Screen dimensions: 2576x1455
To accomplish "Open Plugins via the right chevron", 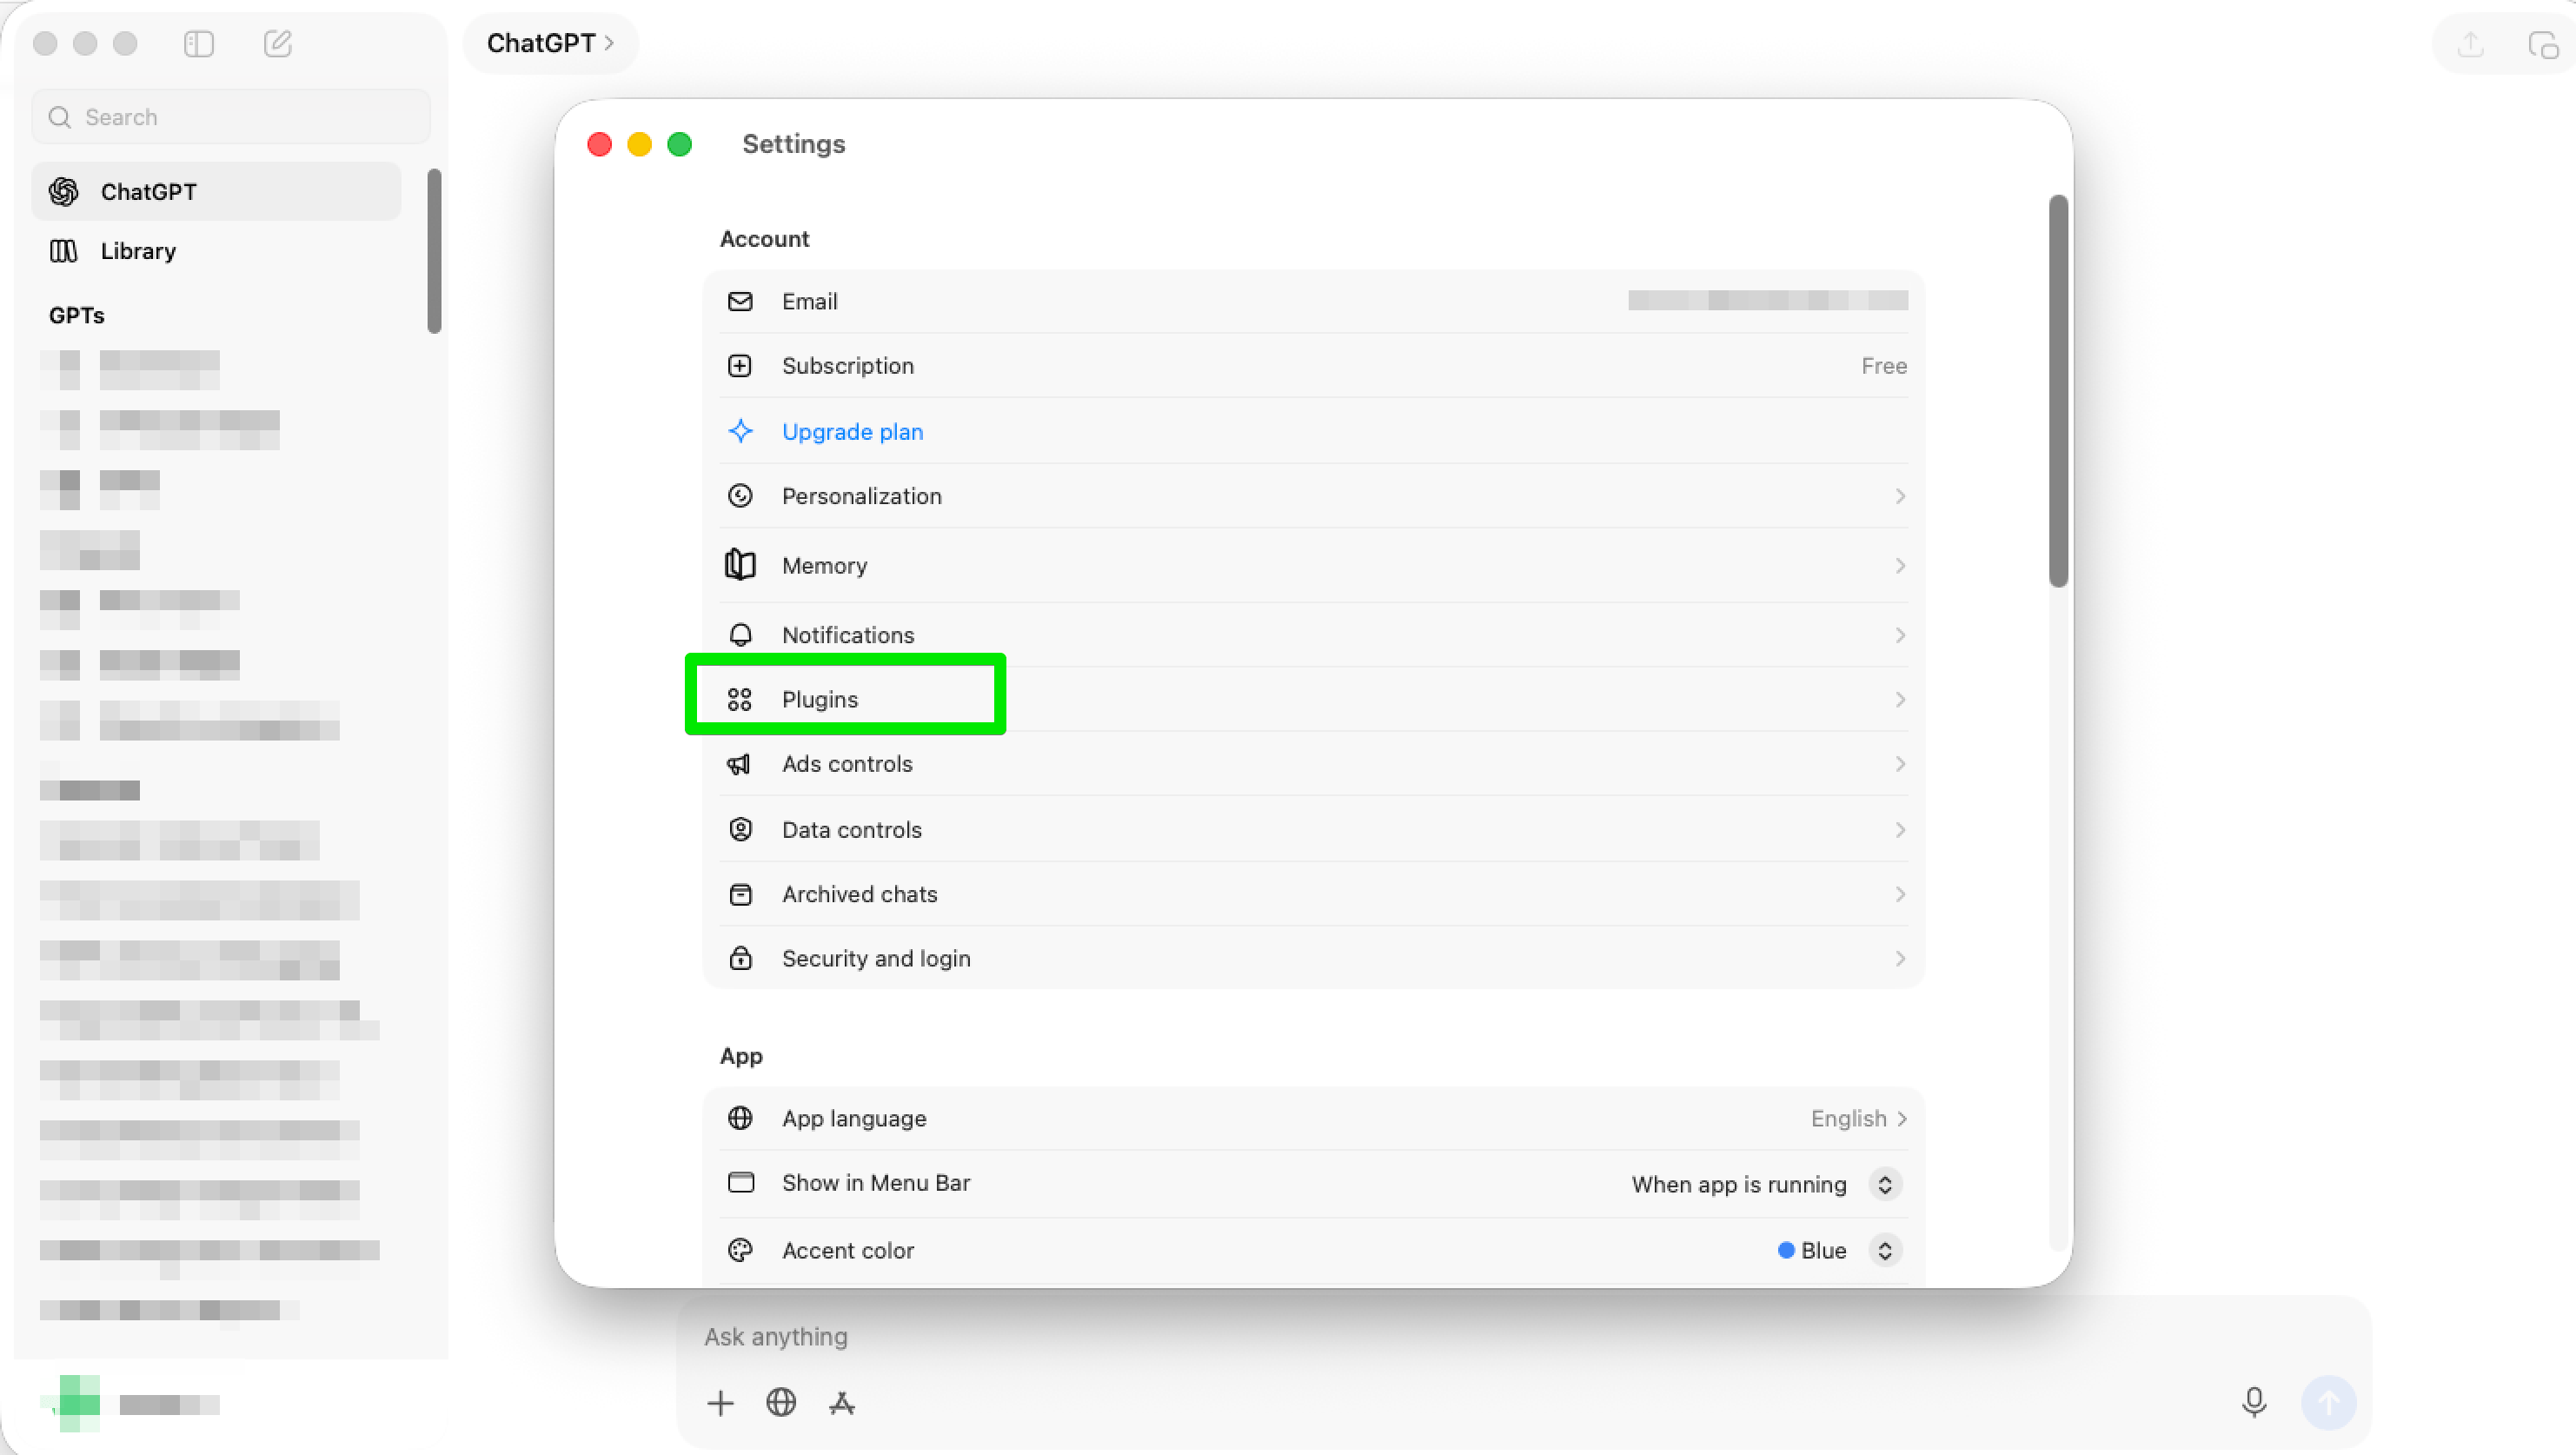I will [1900, 699].
